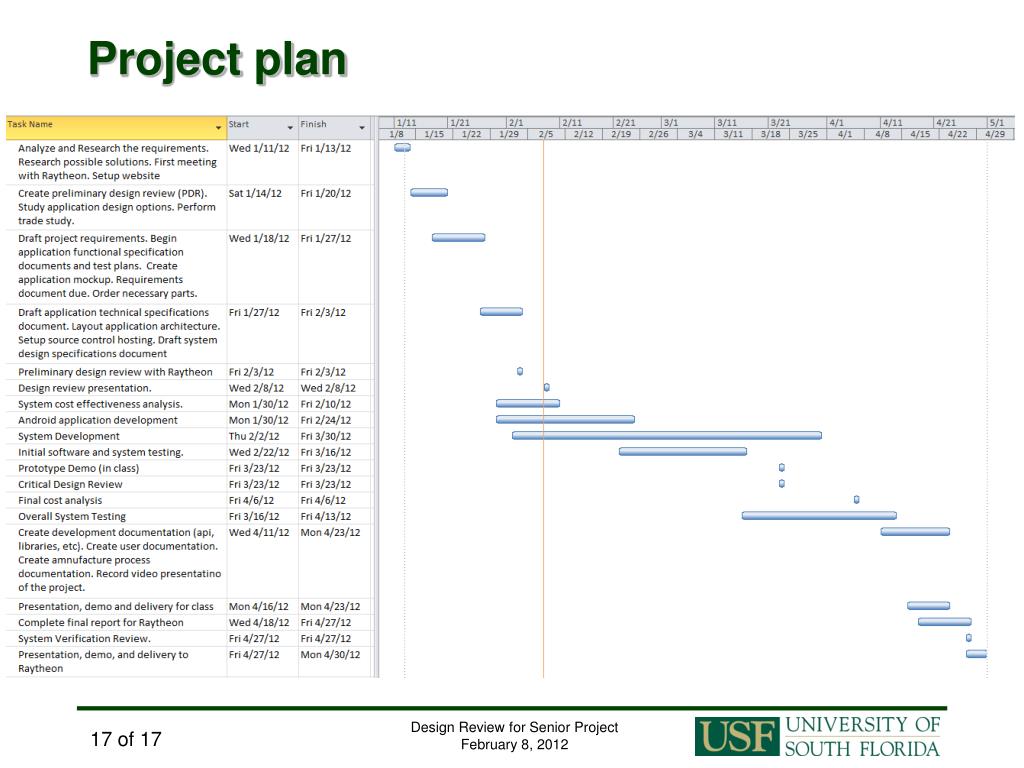This screenshot has height=768, width=1024.
Task: Select the System cost effectiveness analysis bar
Action: 528,404
